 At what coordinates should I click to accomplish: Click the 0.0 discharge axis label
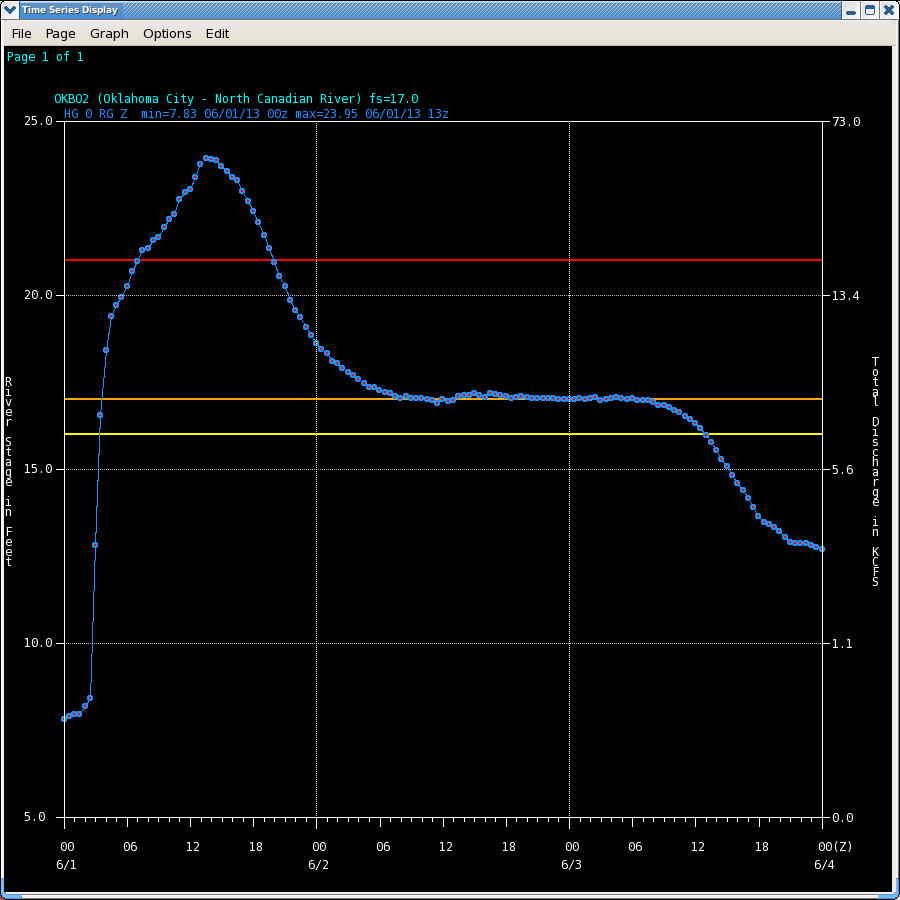click(843, 817)
